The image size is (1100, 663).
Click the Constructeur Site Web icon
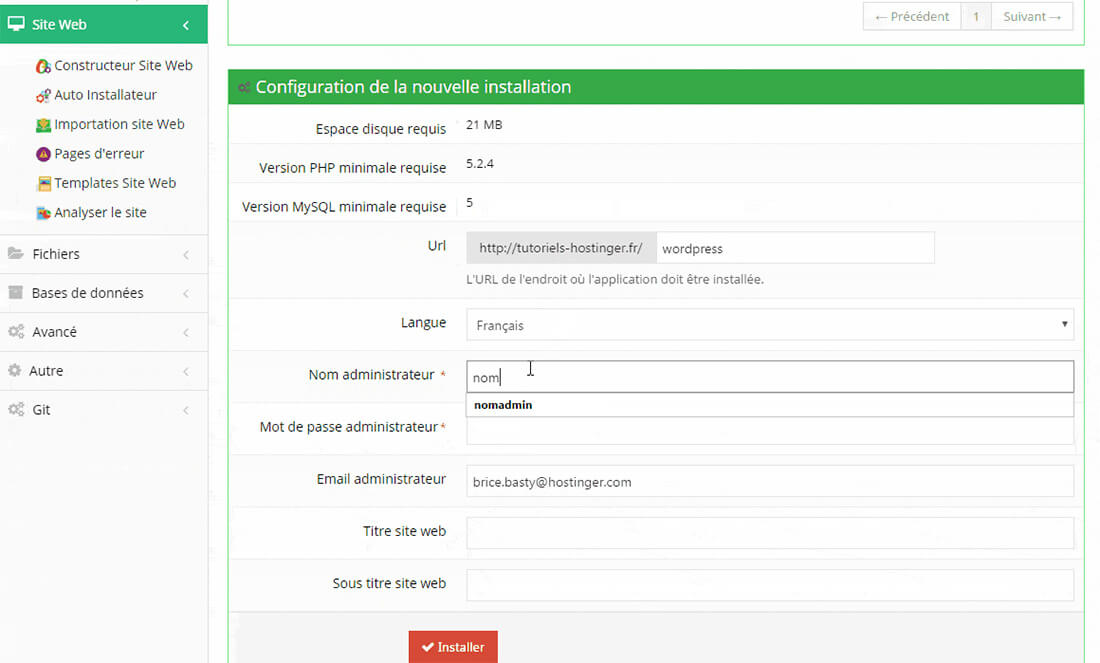(43, 66)
